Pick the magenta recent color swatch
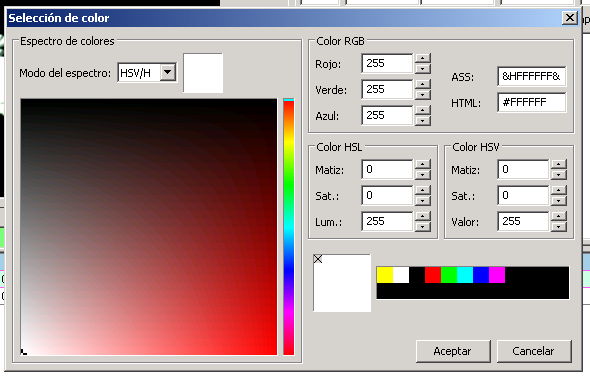 (497, 275)
